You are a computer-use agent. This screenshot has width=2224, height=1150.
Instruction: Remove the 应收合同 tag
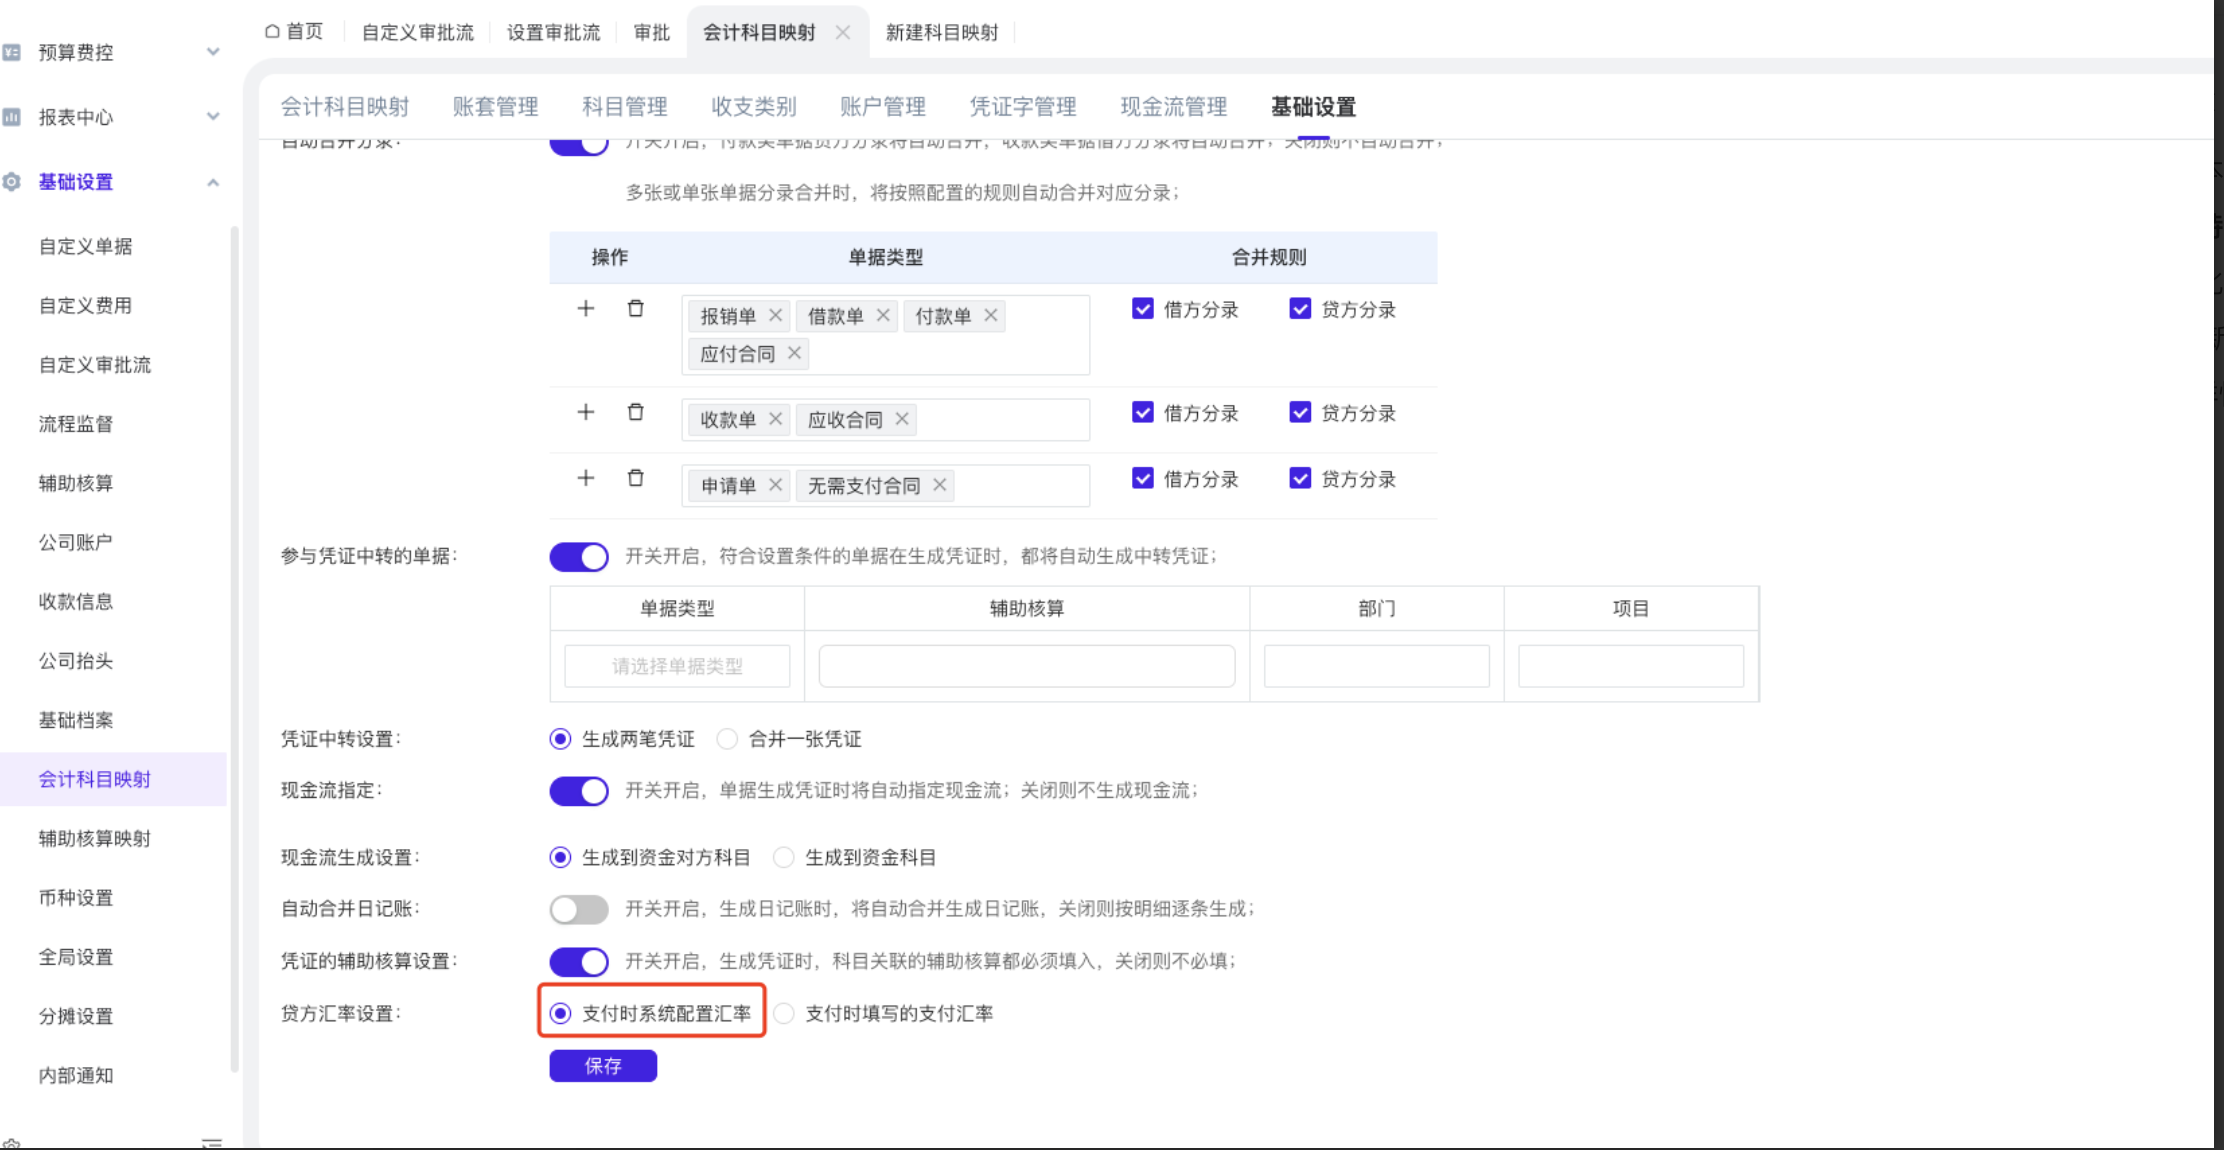pos(902,419)
